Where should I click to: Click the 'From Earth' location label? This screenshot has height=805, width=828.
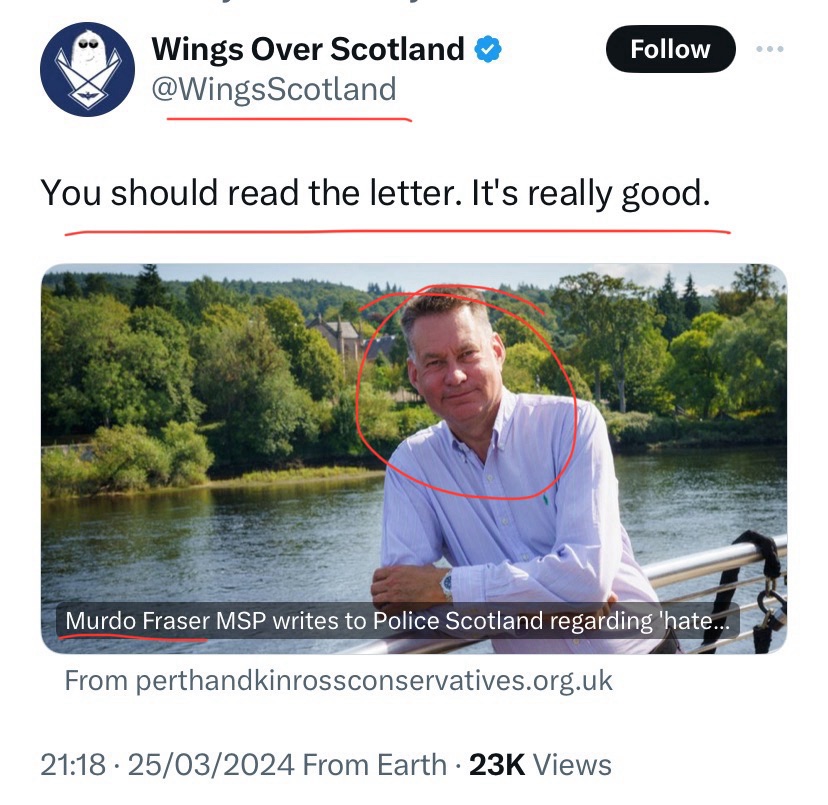[x=373, y=765]
